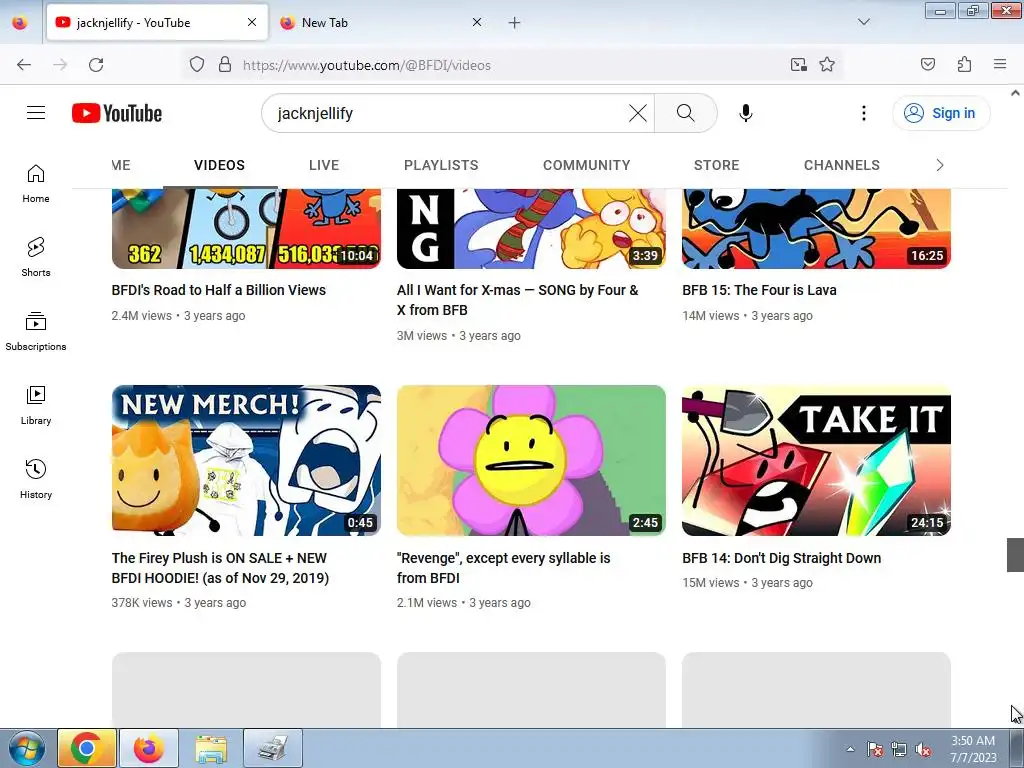Start voice search with microphone icon
Viewport: 1024px width, 768px height.
coord(745,113)
